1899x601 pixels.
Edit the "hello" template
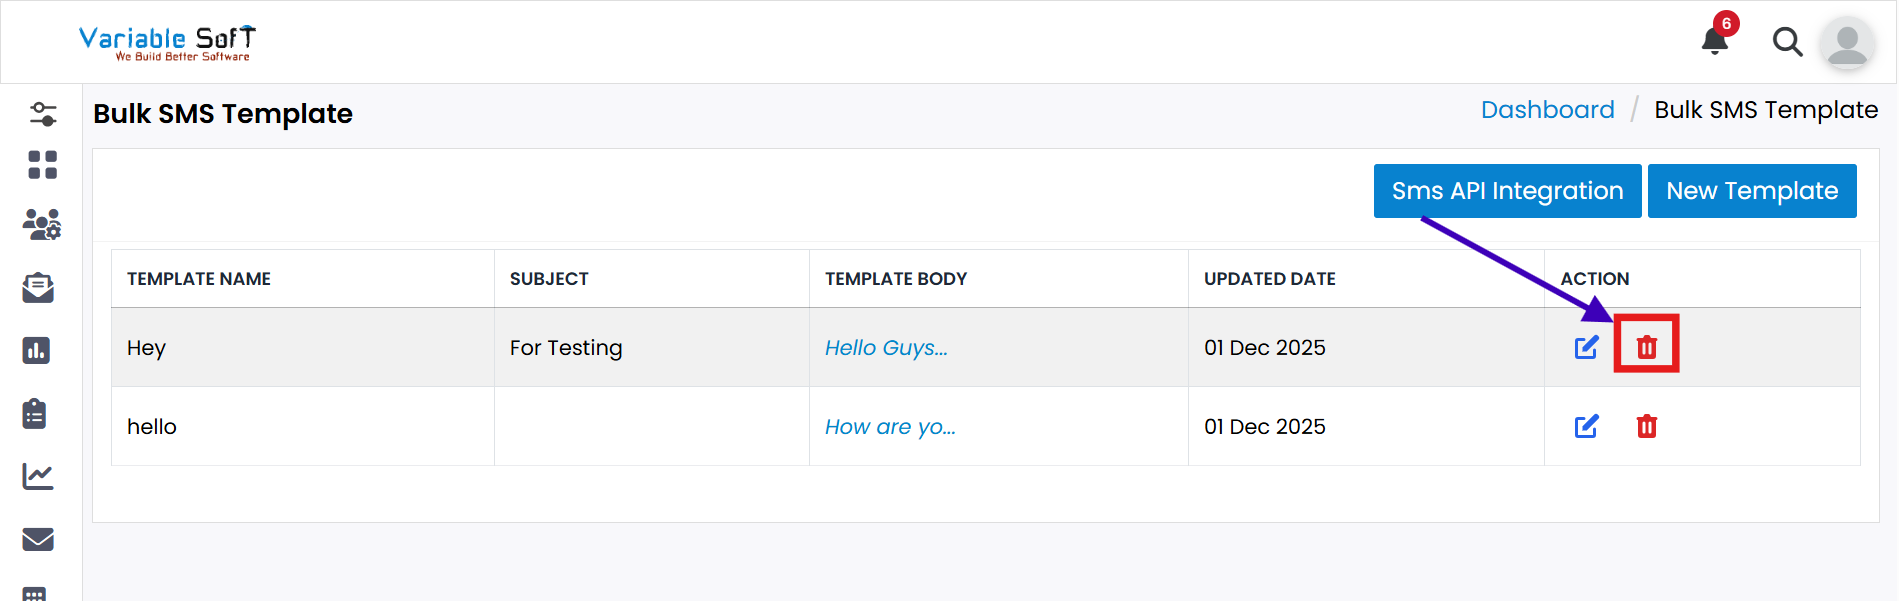pos(1586,426)
